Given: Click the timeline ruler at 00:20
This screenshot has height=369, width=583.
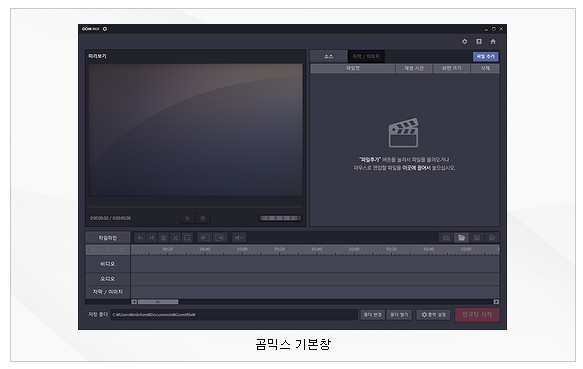Looking at the screenshot, I should pyautogui.click(x=168, y=250).
